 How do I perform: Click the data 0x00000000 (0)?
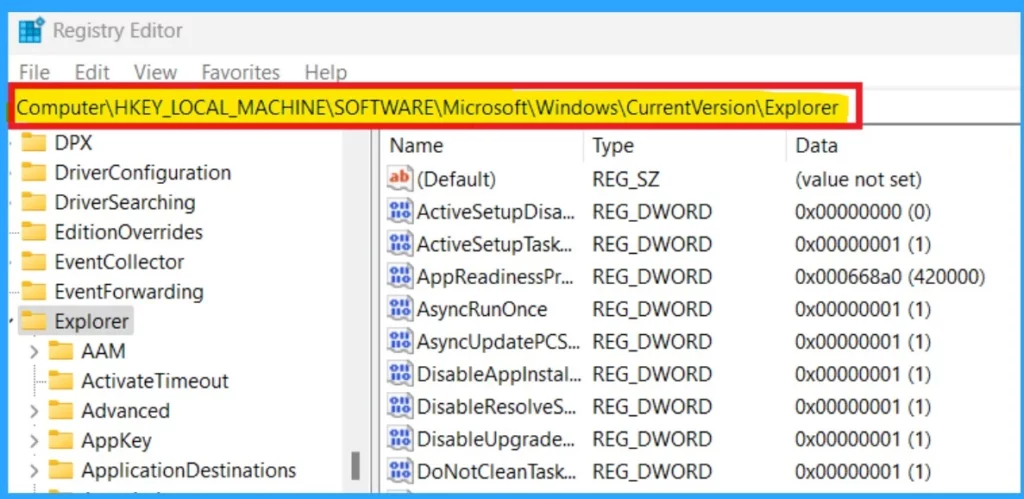coord(863,212)
